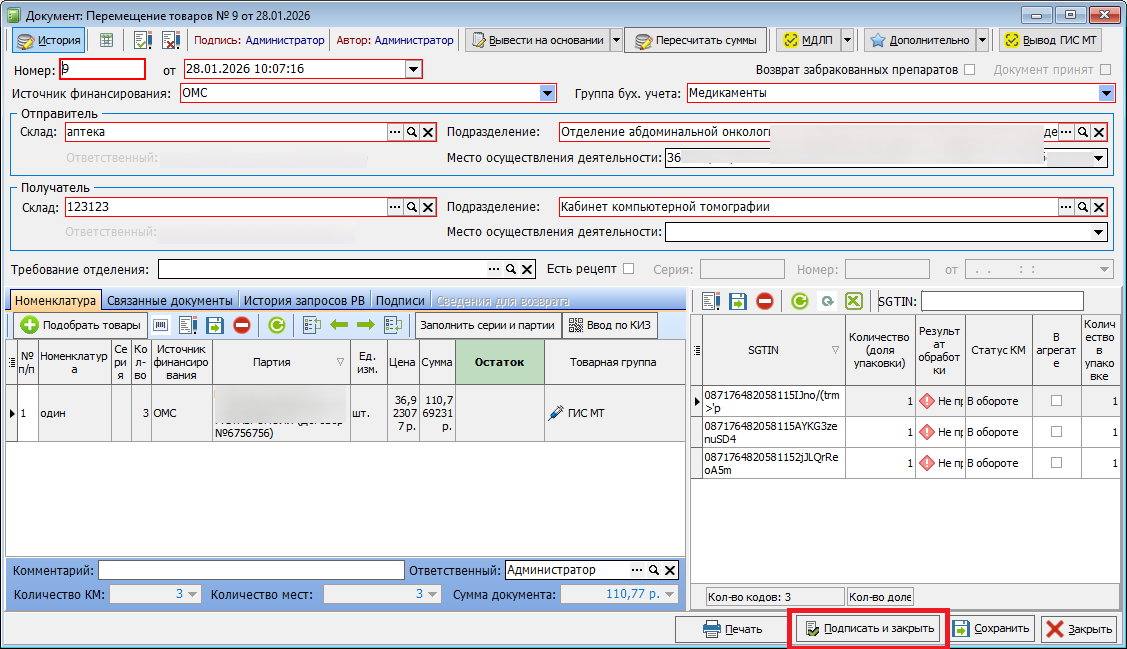Click into the Комментарий text field
Screen dimensions: 1127x649
tap(251, 570)
